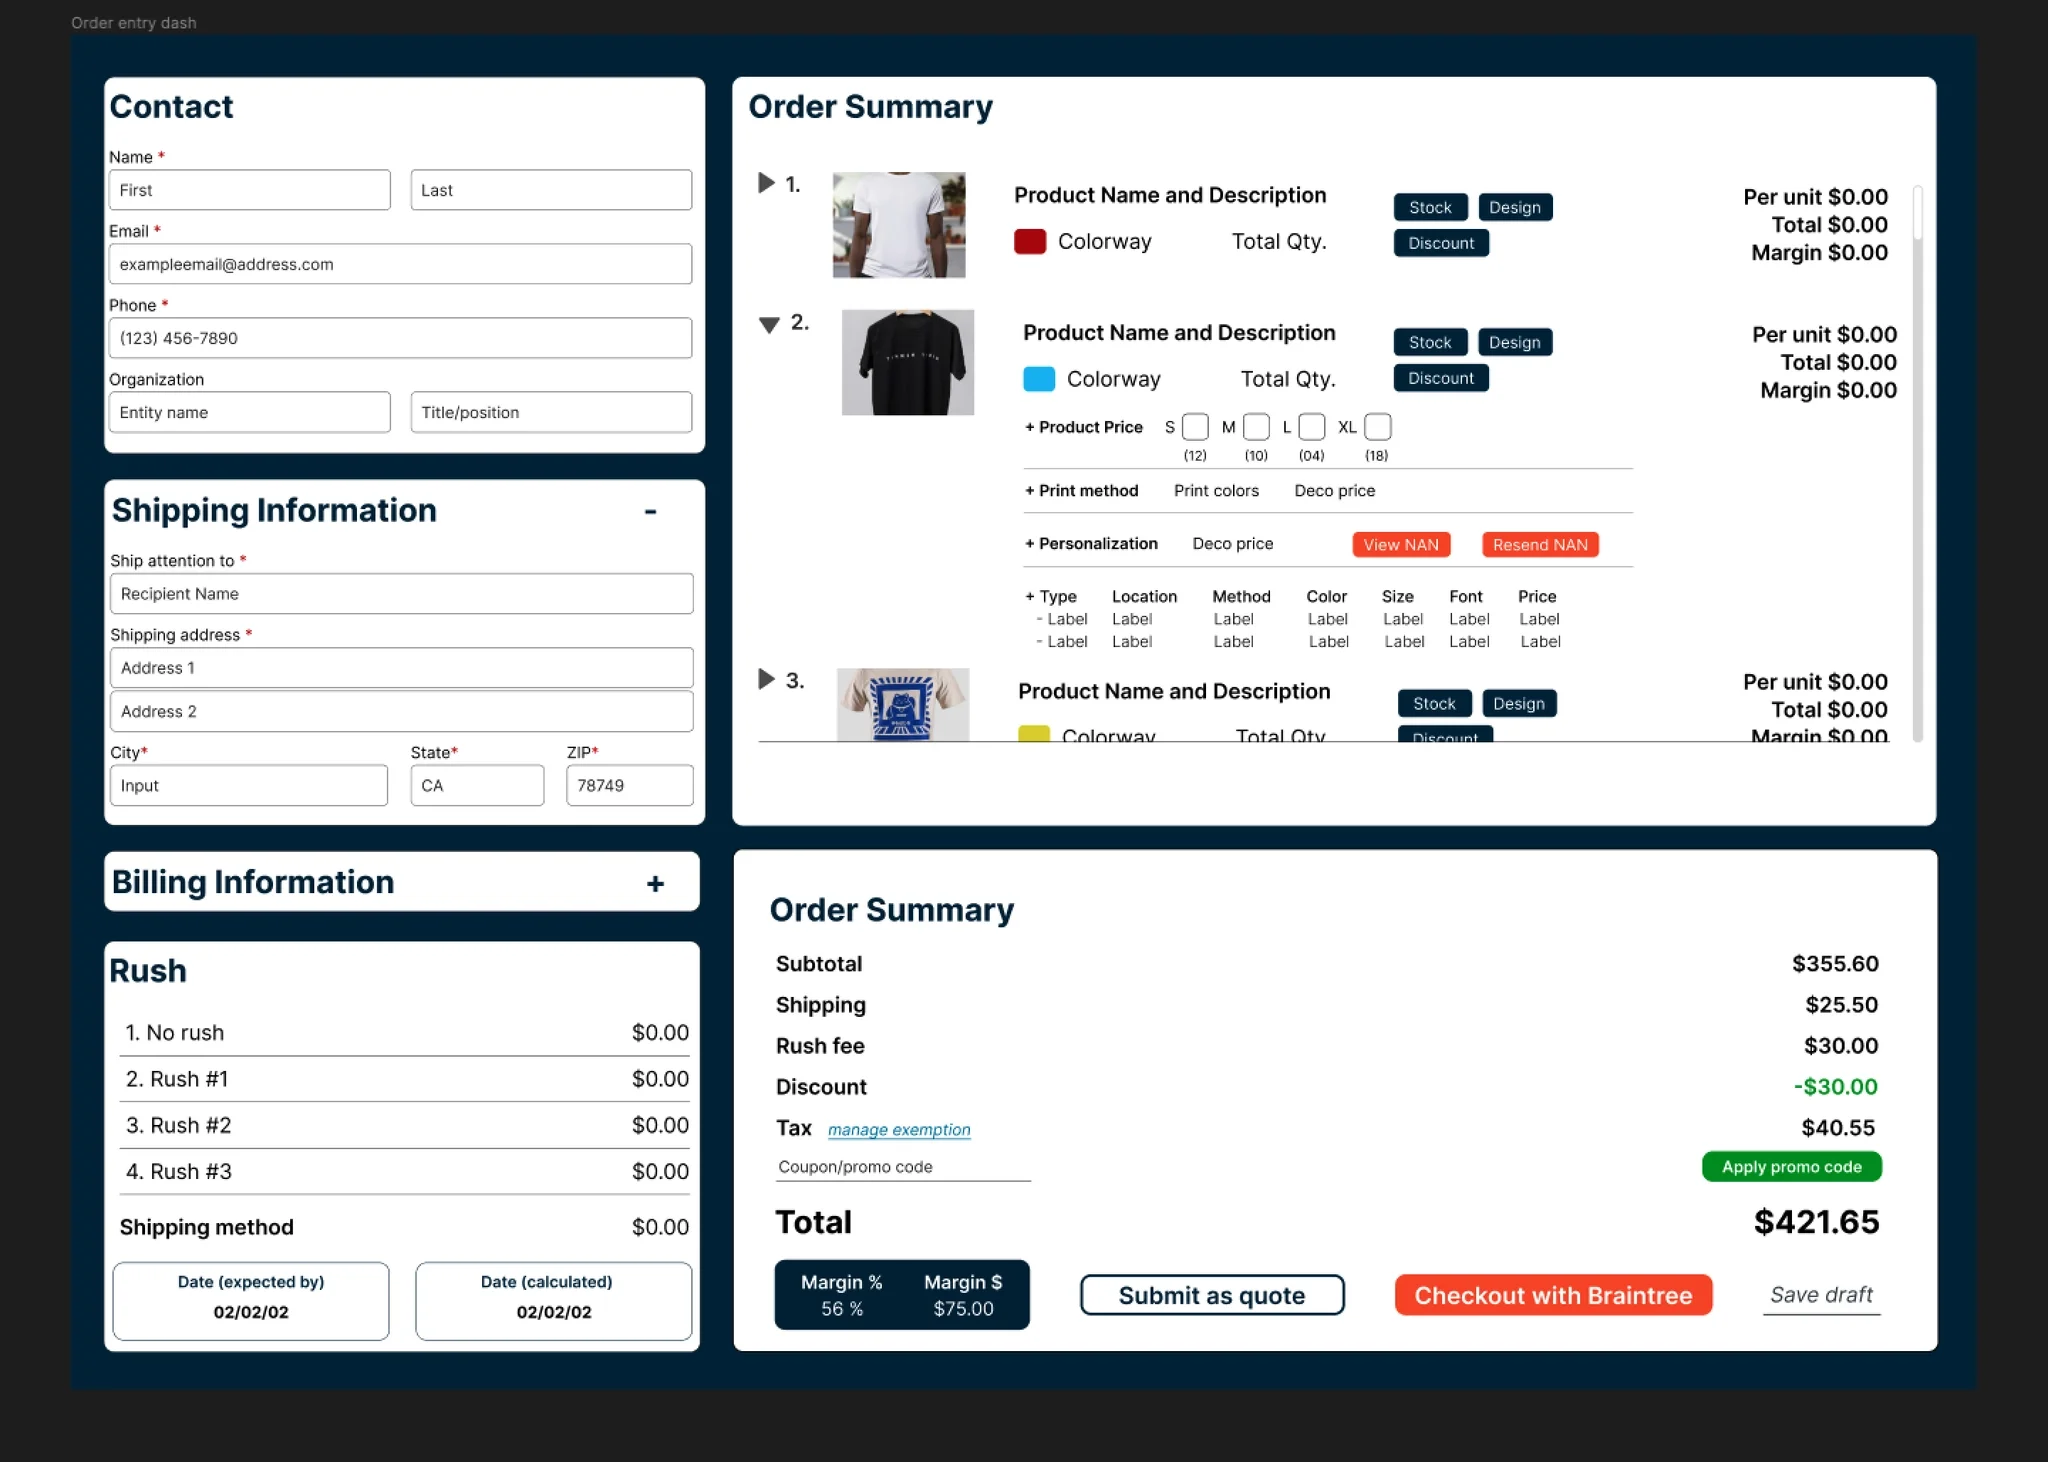Open the white t-shirt thumbnail
Viewport: 2048px width, 1462px height.
pos(899,225)
